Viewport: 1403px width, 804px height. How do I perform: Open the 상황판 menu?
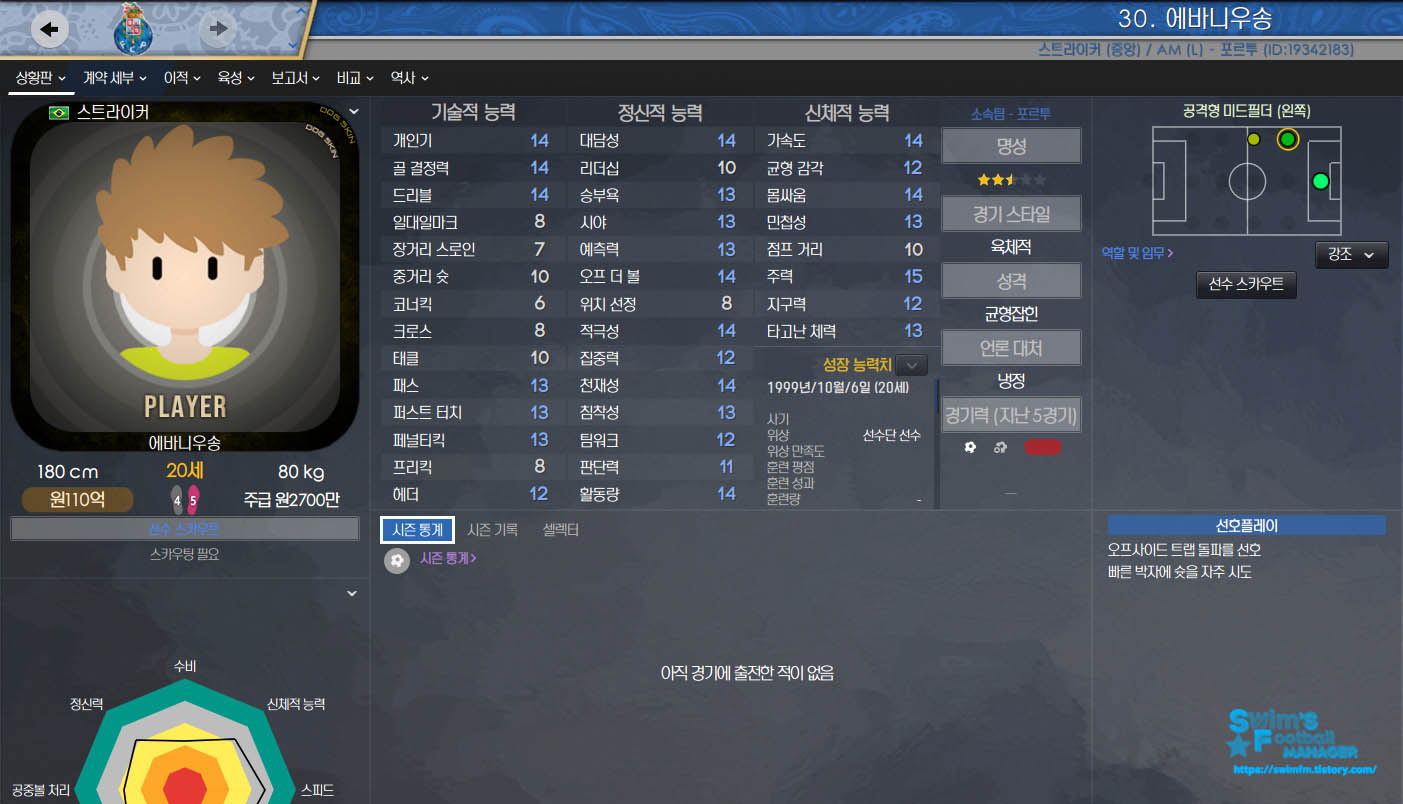point(41,77)
